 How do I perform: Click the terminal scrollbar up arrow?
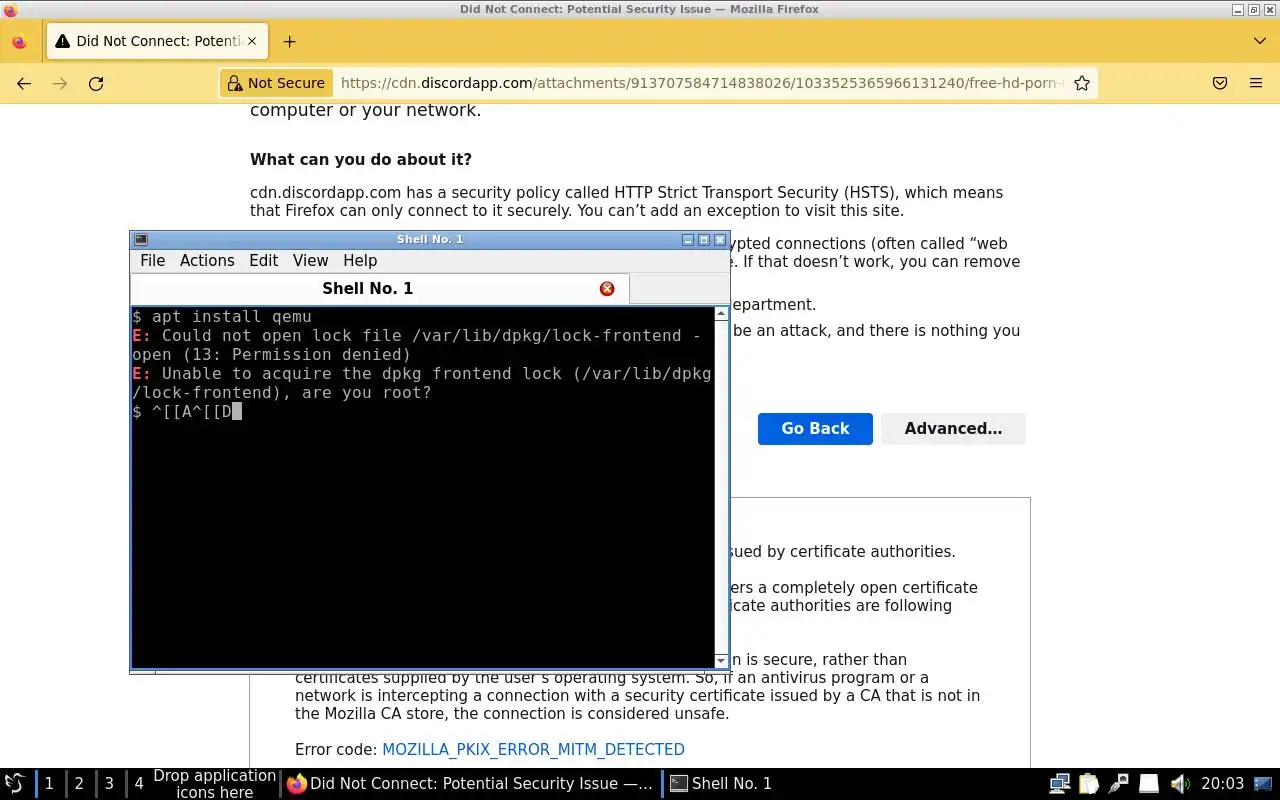click(721, 314)
